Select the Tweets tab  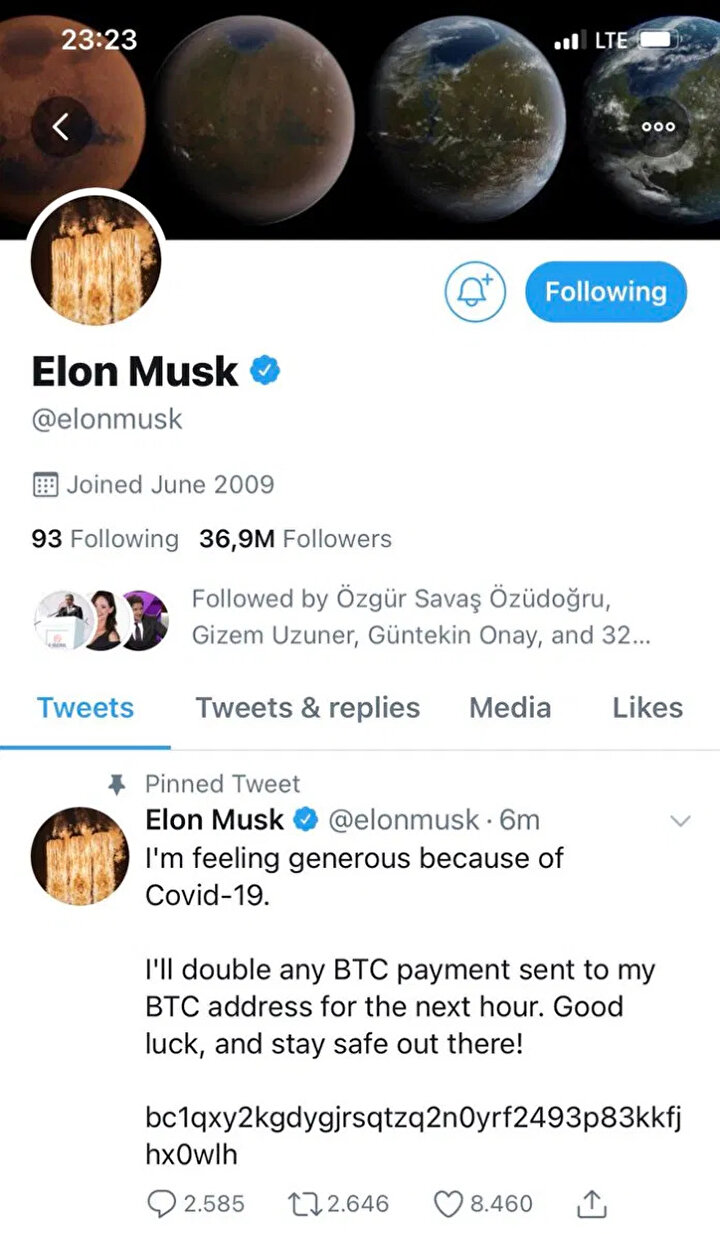tap(85, 708)
